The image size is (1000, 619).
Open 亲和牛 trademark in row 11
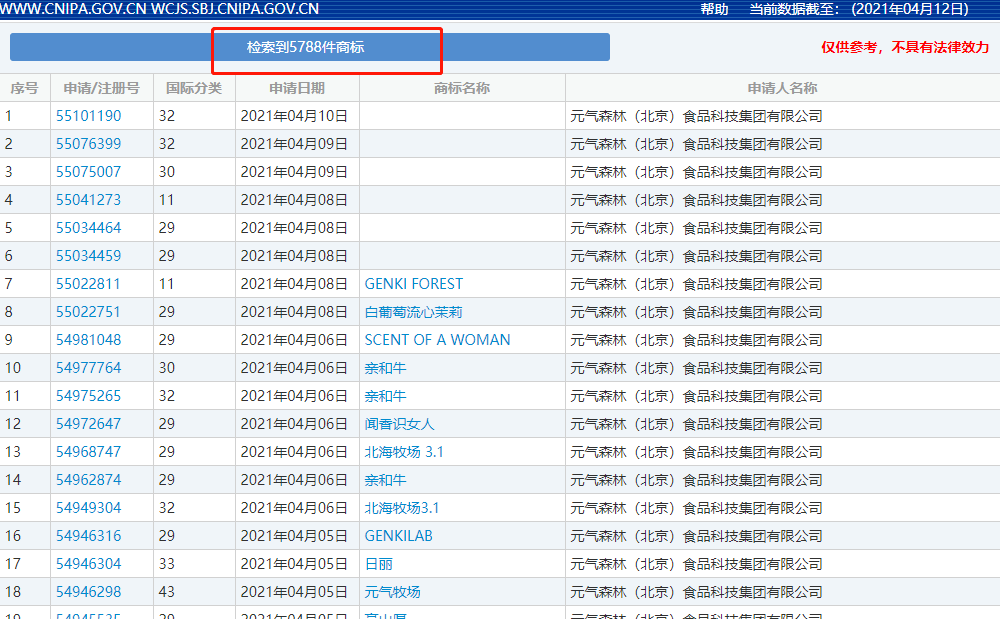coord(385,397)
